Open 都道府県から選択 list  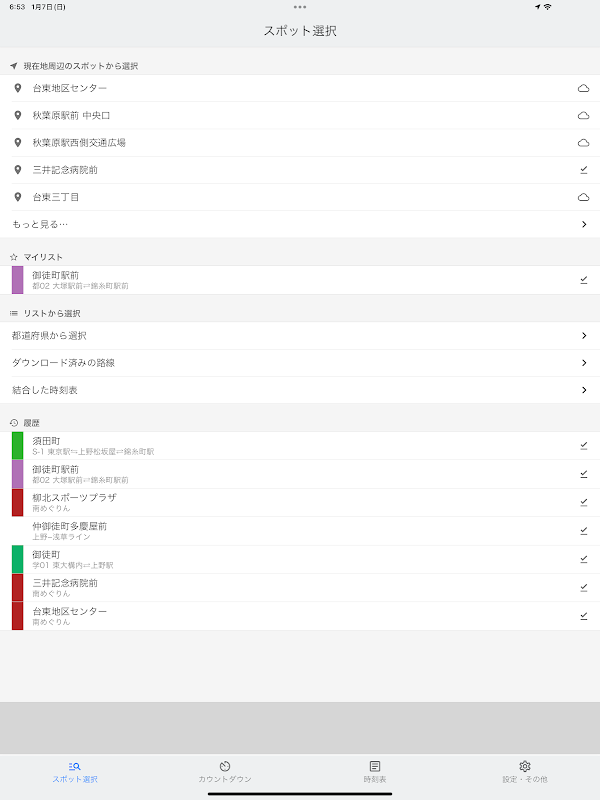pos(300,335)
